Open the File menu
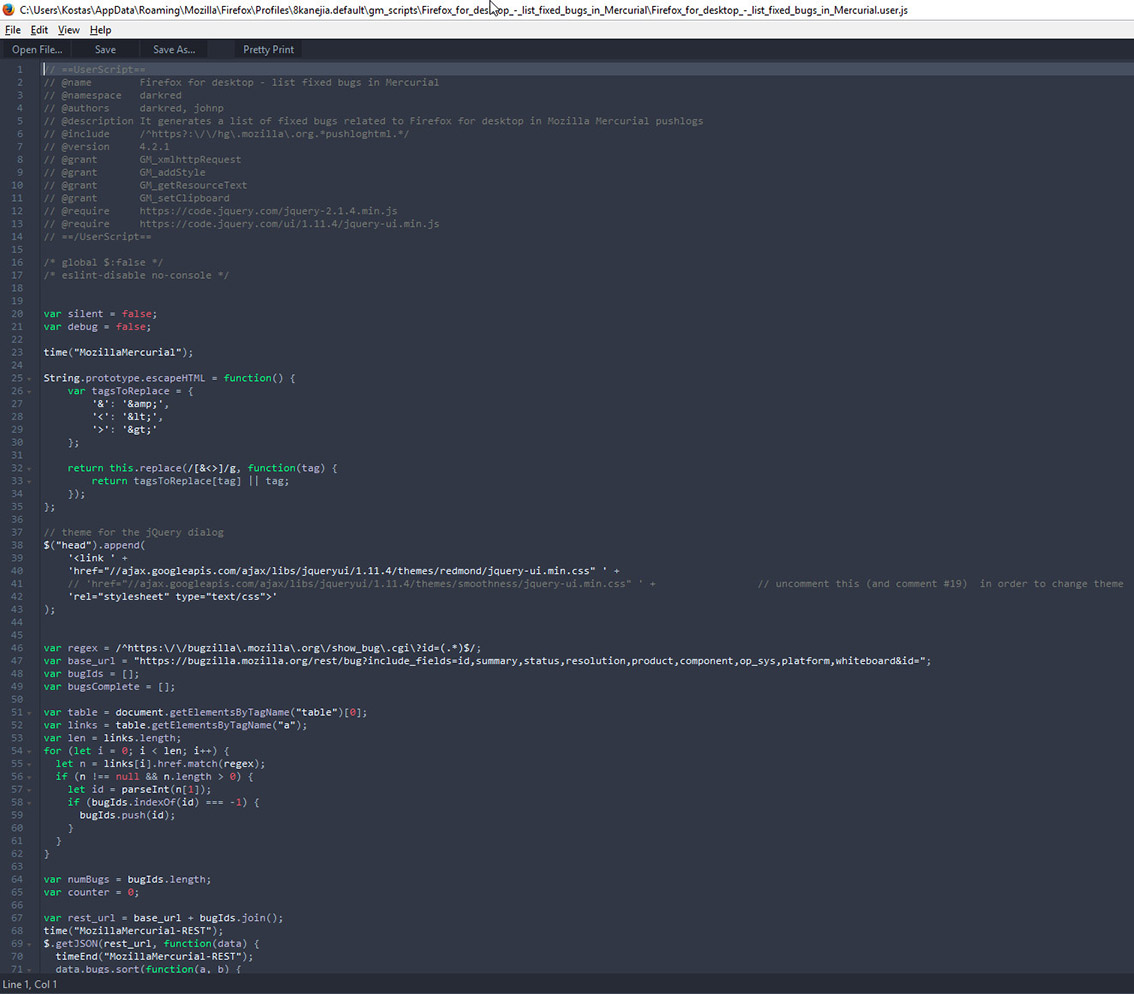 pyautogui.click(x=12, y=30)
